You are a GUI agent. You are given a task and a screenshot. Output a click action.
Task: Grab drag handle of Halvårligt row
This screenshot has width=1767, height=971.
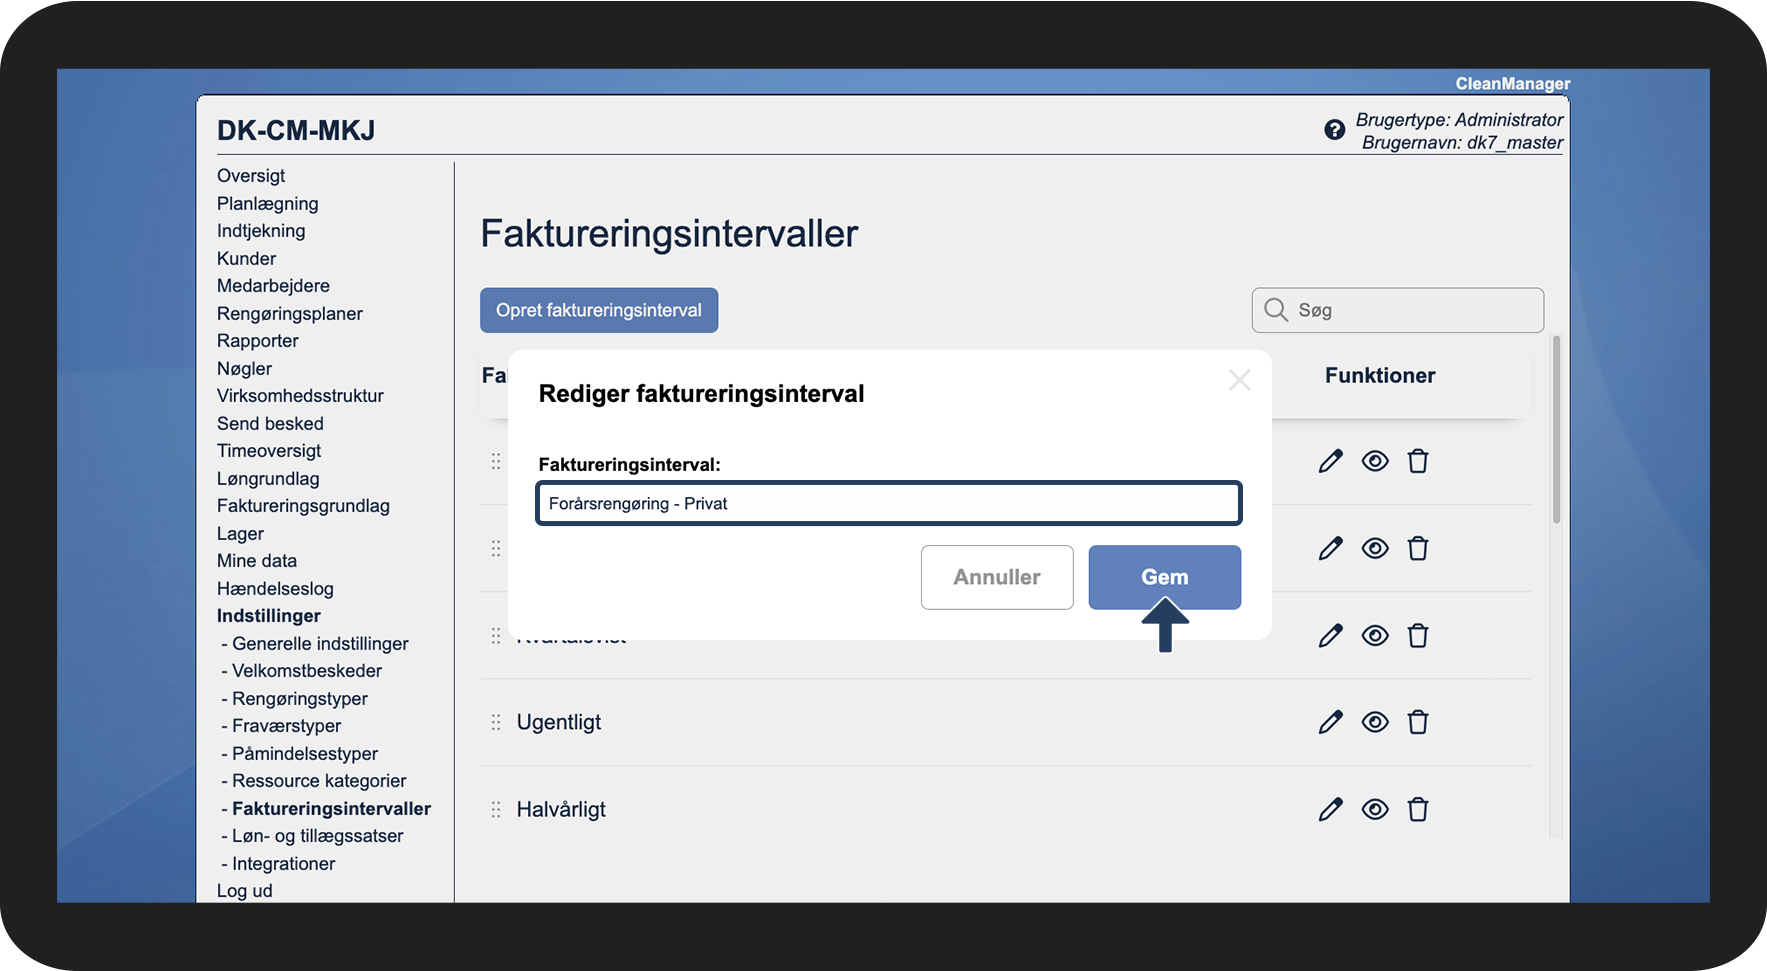[x=496, y=809]
